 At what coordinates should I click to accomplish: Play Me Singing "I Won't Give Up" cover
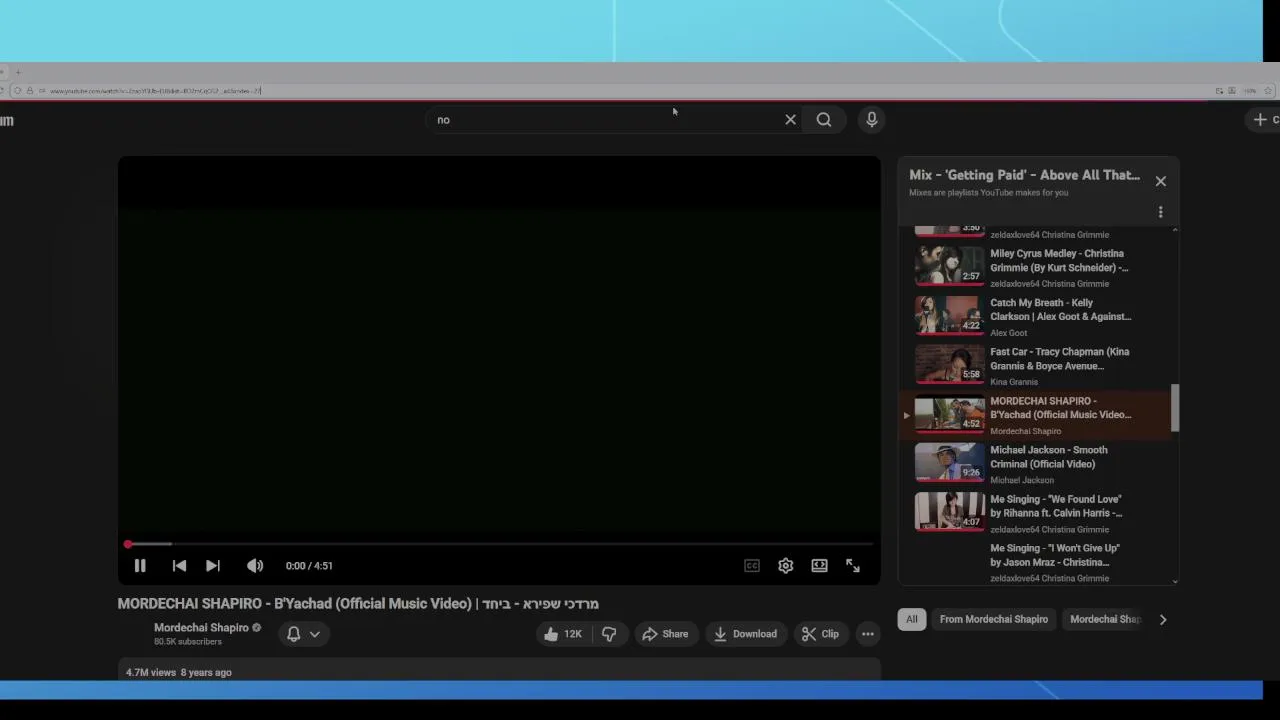click(x=1054, y=555)
